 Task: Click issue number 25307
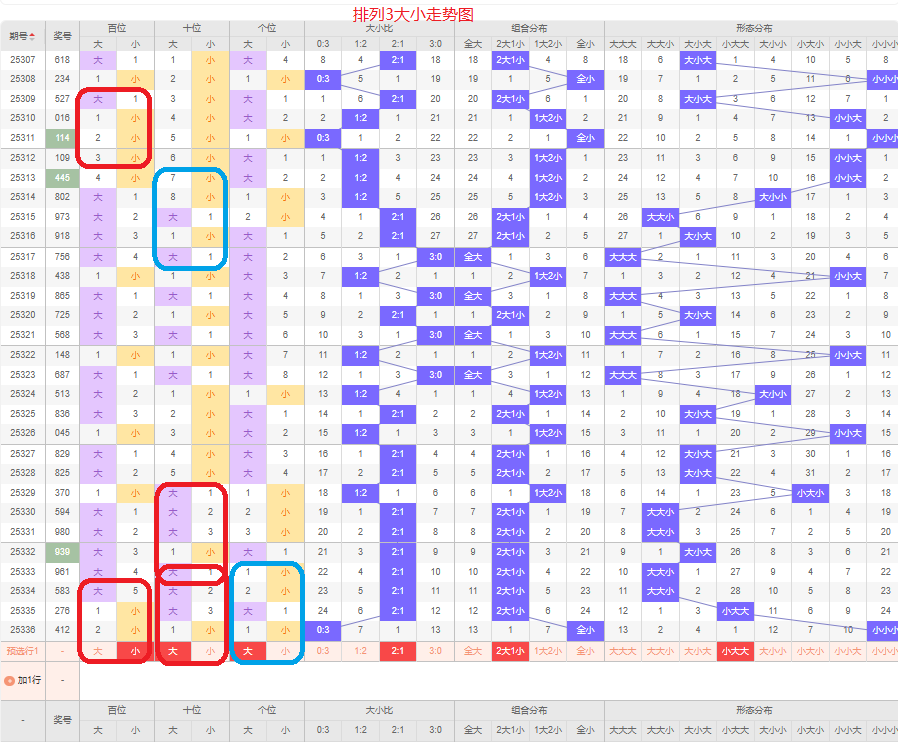coord(22,60)
